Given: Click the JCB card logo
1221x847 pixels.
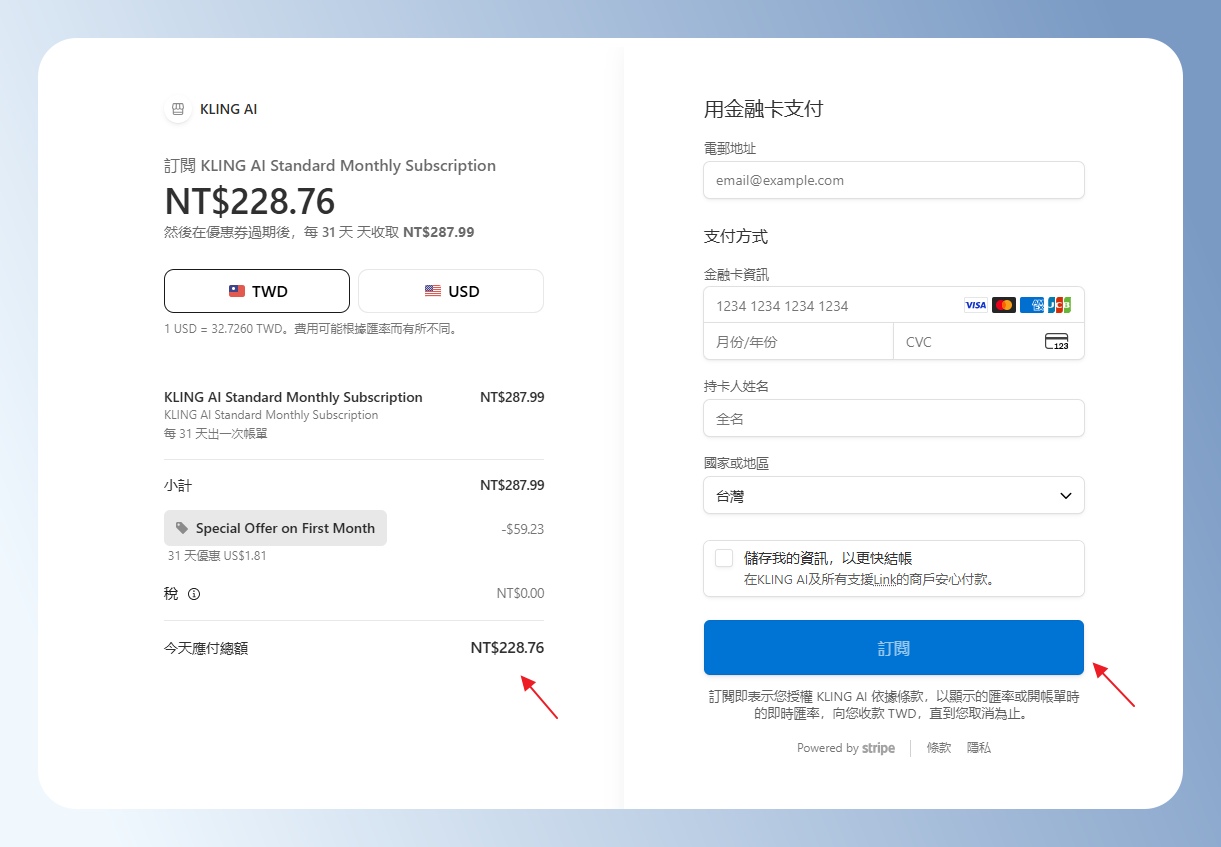Looking at the screenshot, I should pyautogui.click(x=1059, y=305).
